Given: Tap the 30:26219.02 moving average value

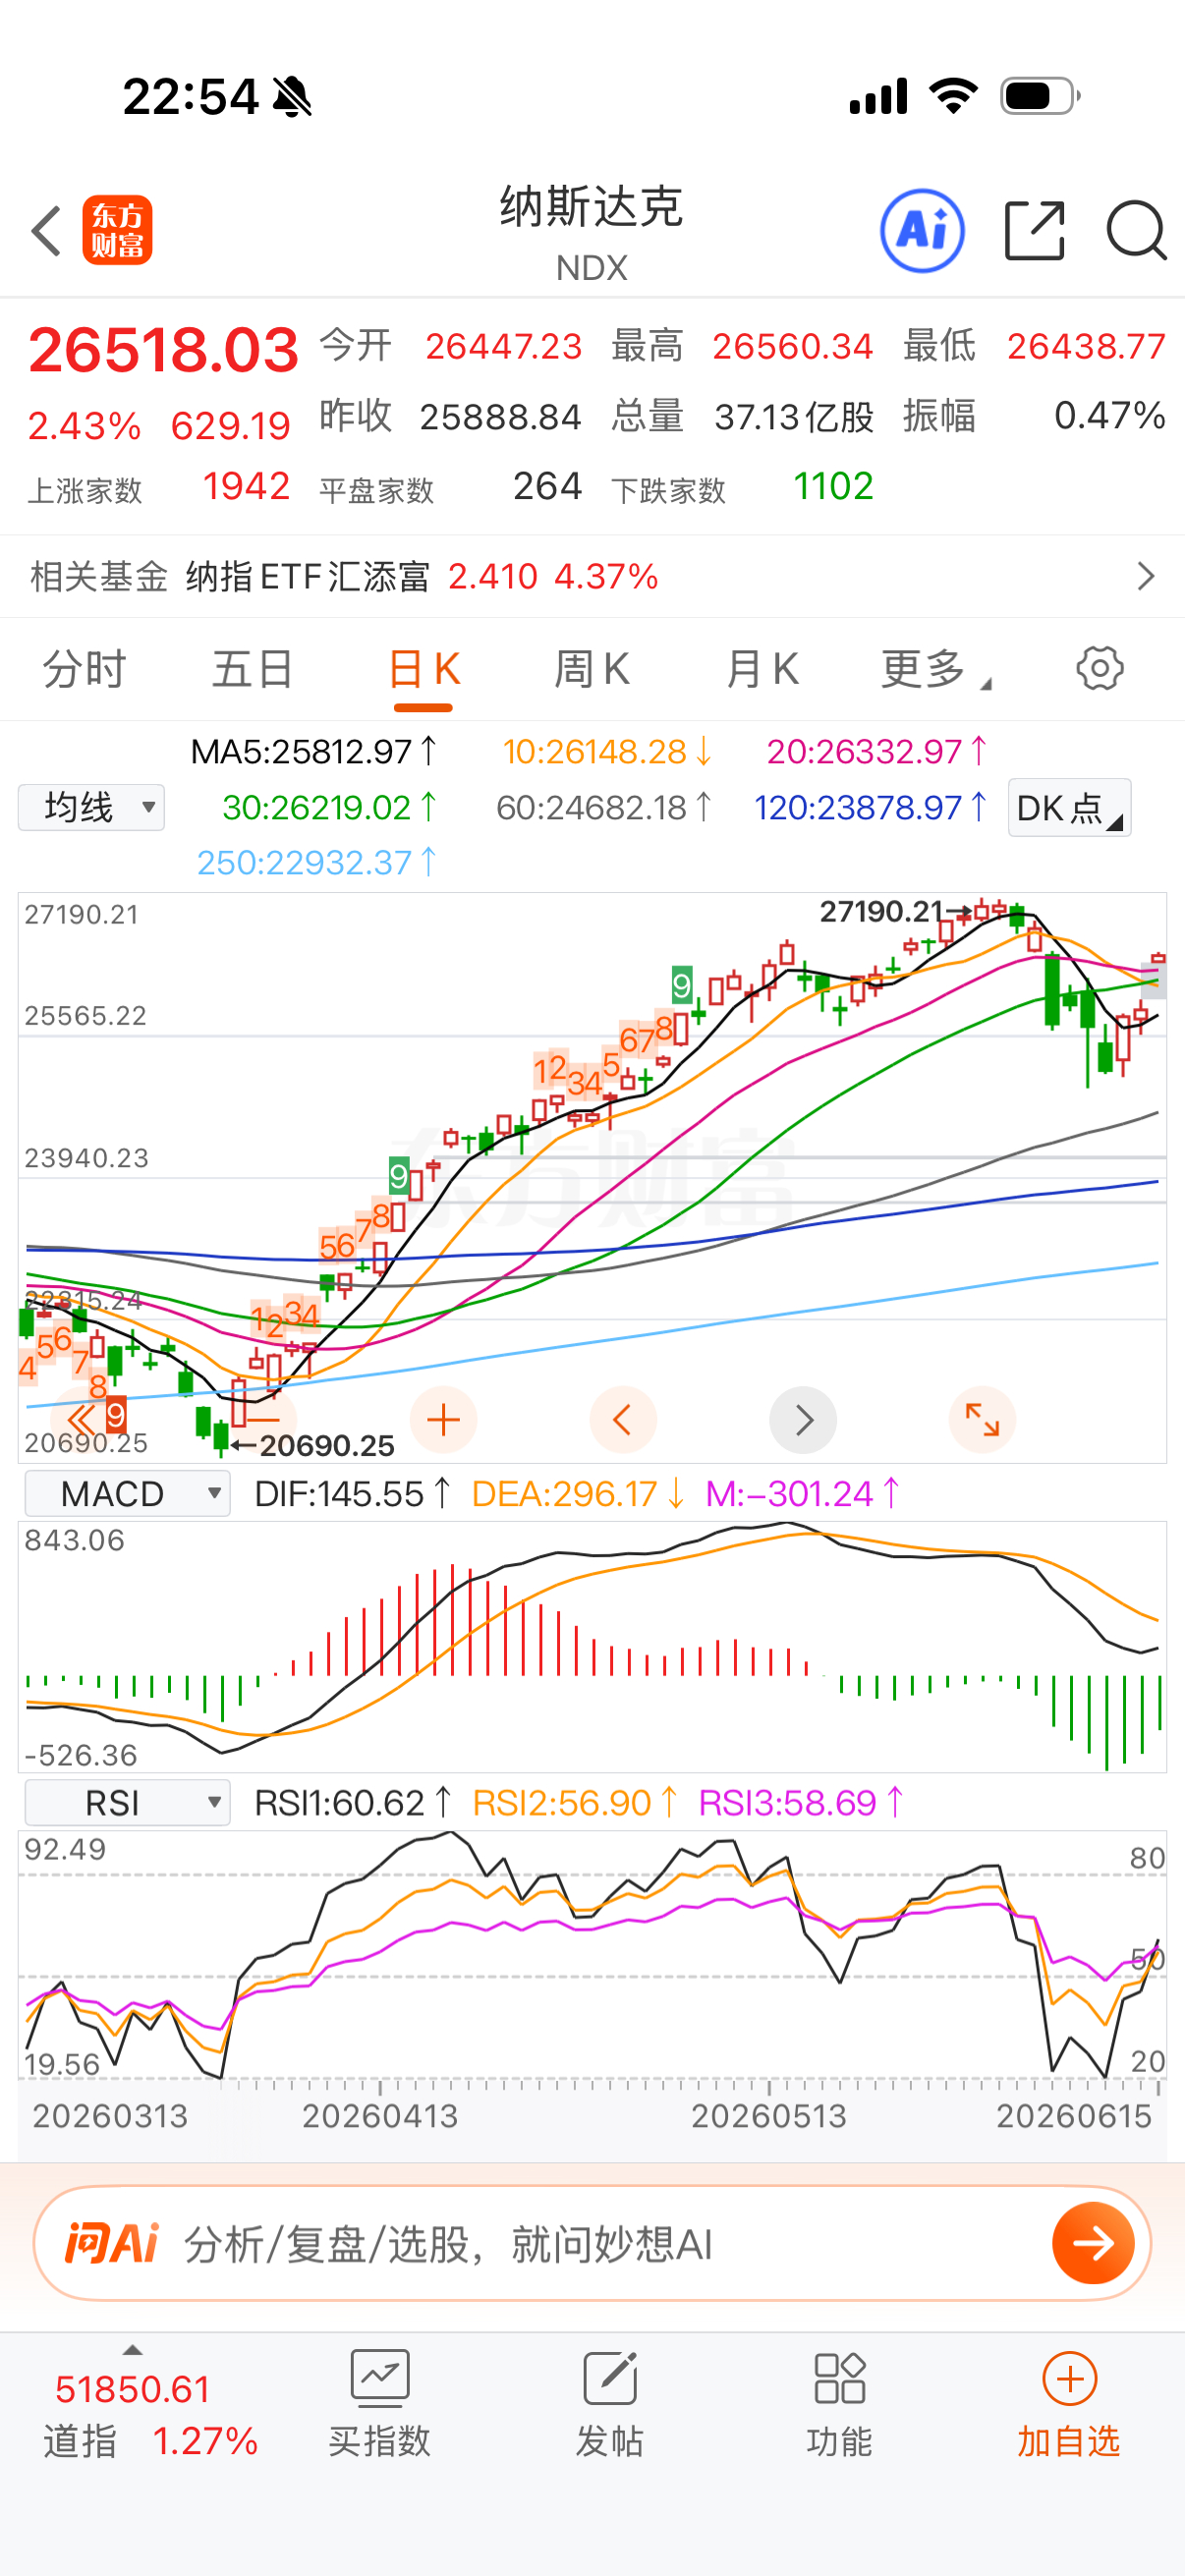Looking at the screenshot, I should [330, 807].
